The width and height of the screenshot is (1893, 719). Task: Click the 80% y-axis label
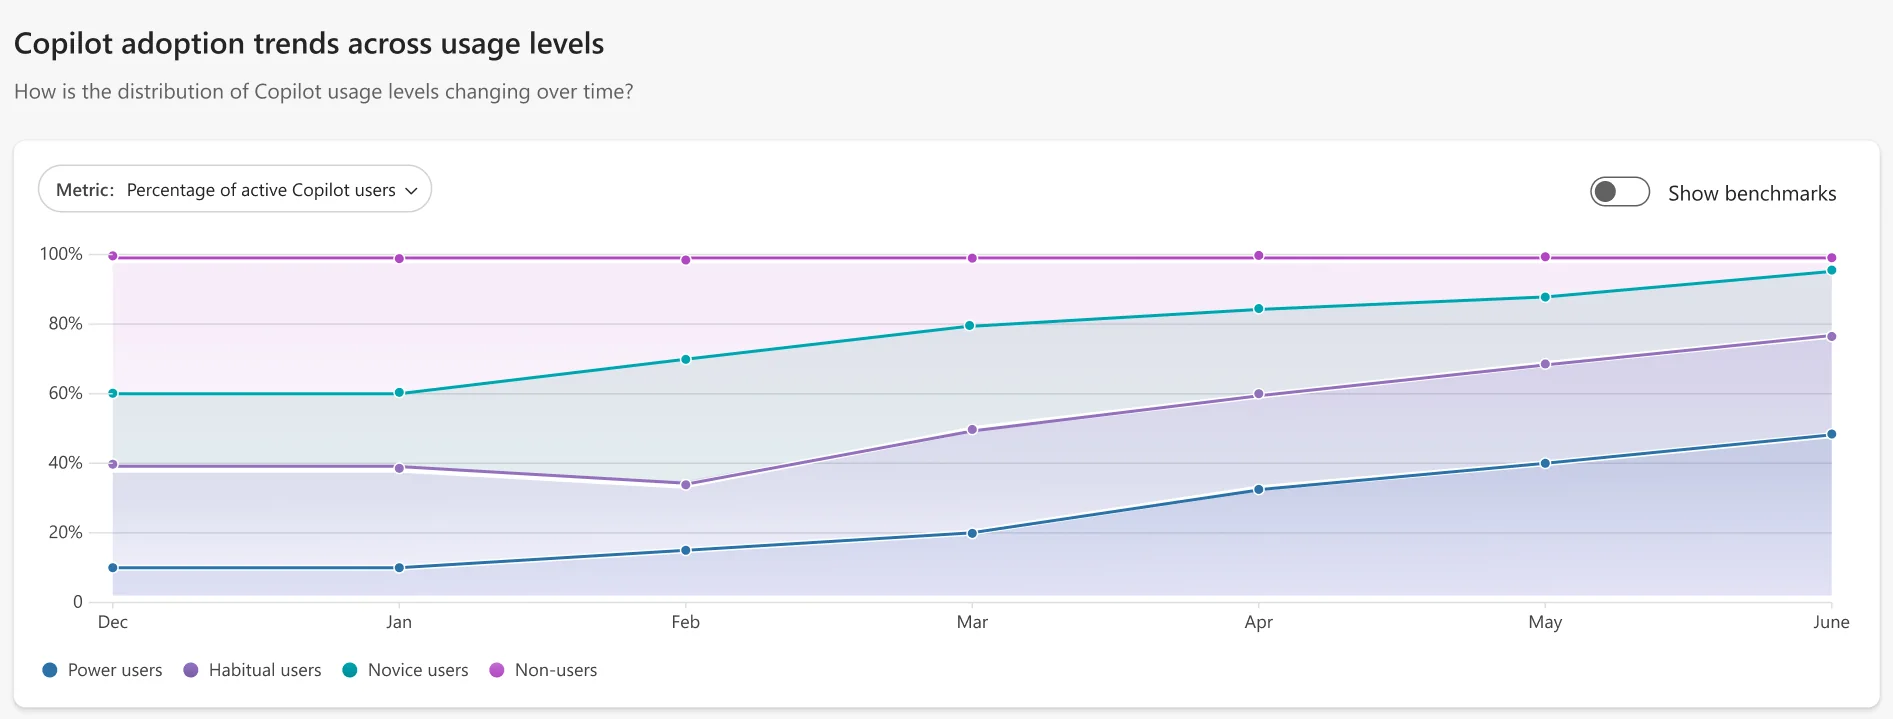pos(65,323)
